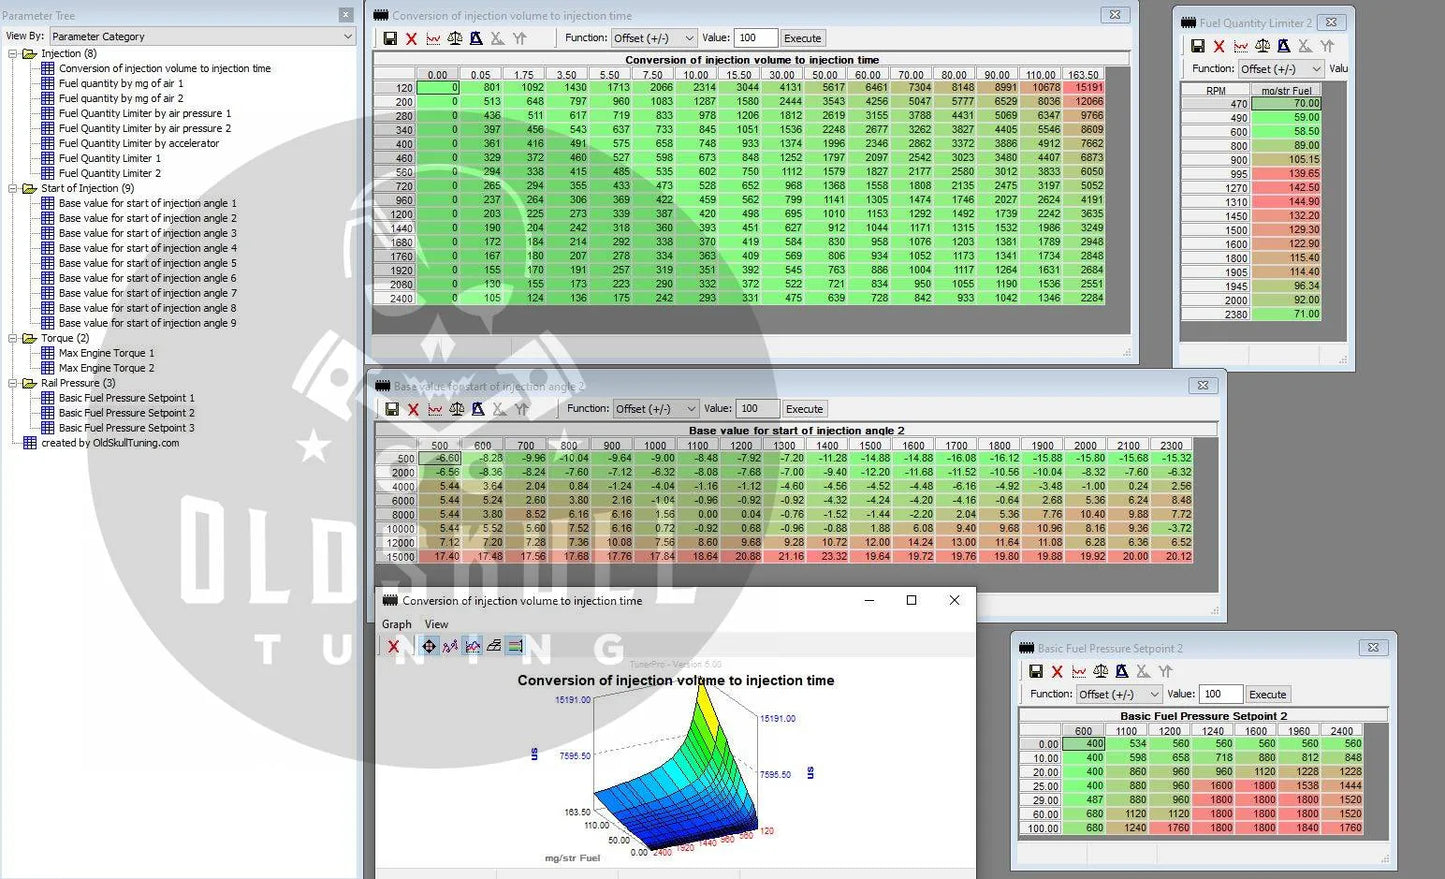Open the Graph menu
This screenshot has height=879, width=1445.
(x=396, y=624)
